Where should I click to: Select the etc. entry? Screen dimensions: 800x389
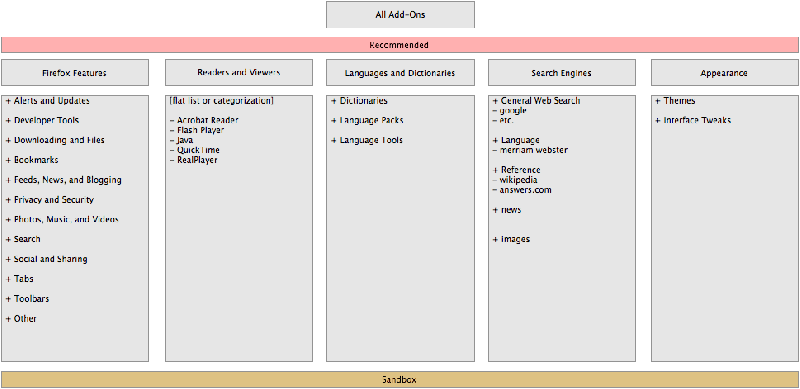[503, 120]
